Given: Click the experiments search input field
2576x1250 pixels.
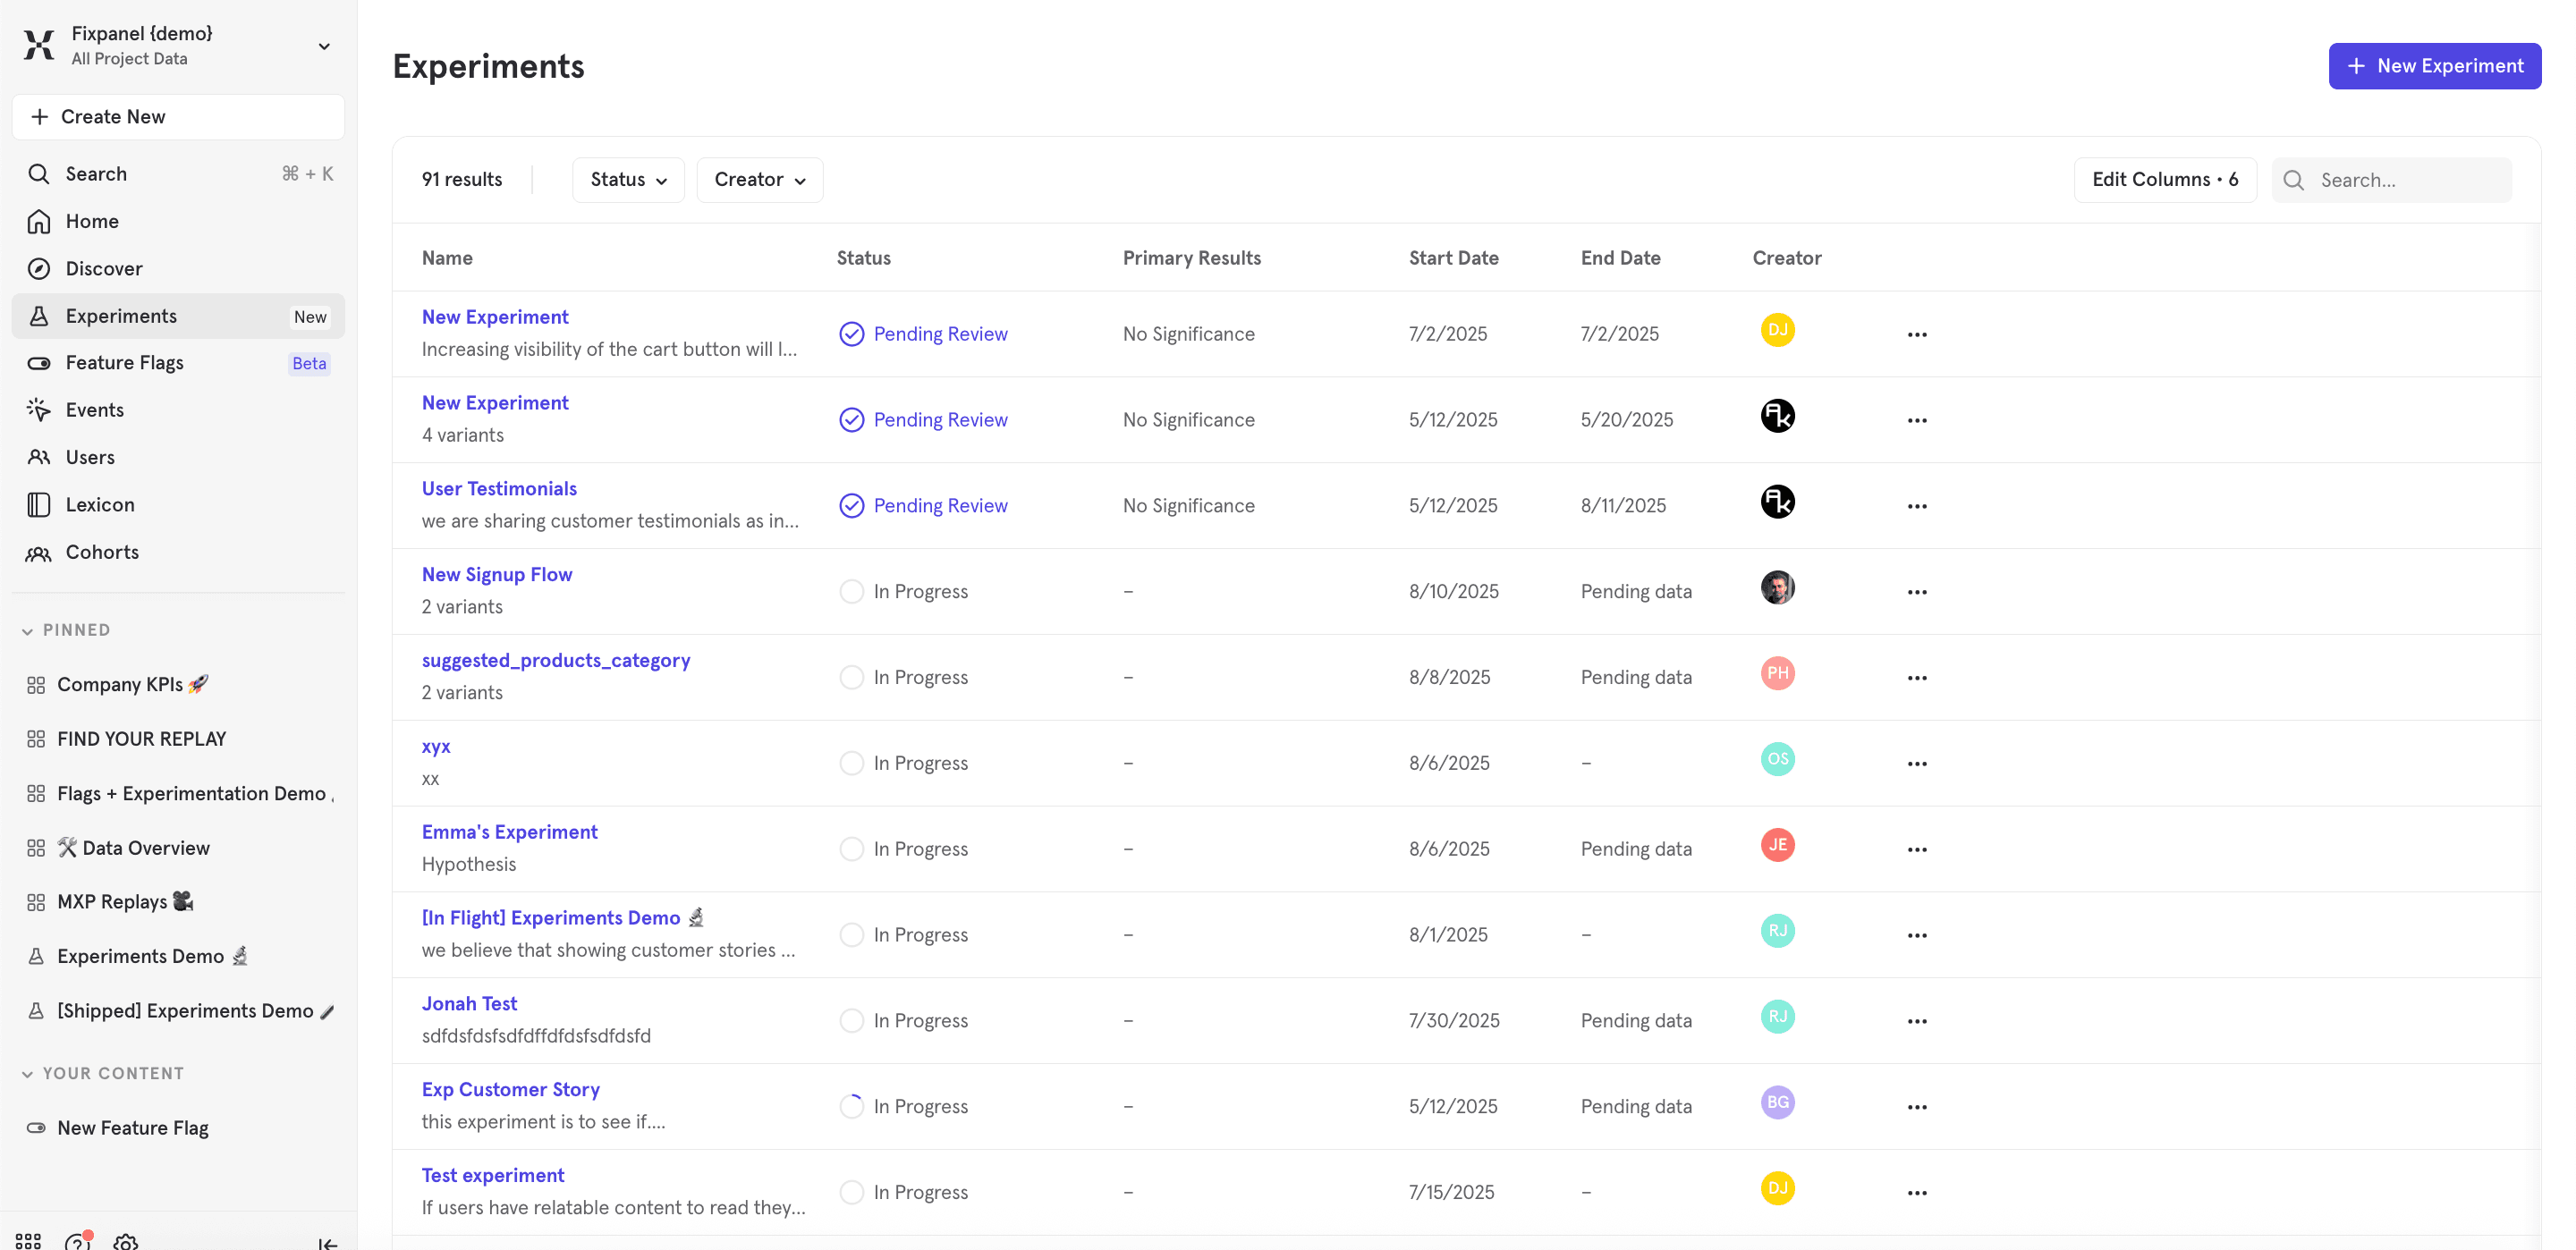Looking at the screenshot, I should pyautogui.click(x=2408, y=180).
